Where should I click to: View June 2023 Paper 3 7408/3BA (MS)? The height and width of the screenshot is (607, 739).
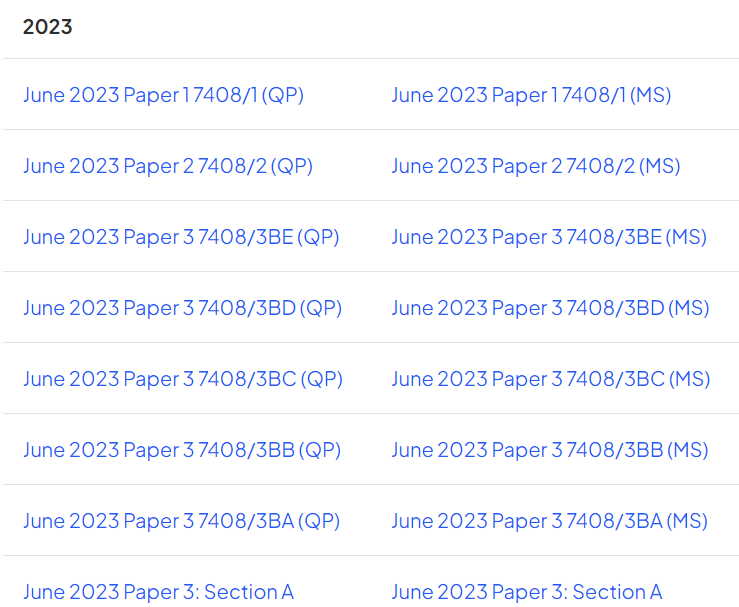[550, 522]
